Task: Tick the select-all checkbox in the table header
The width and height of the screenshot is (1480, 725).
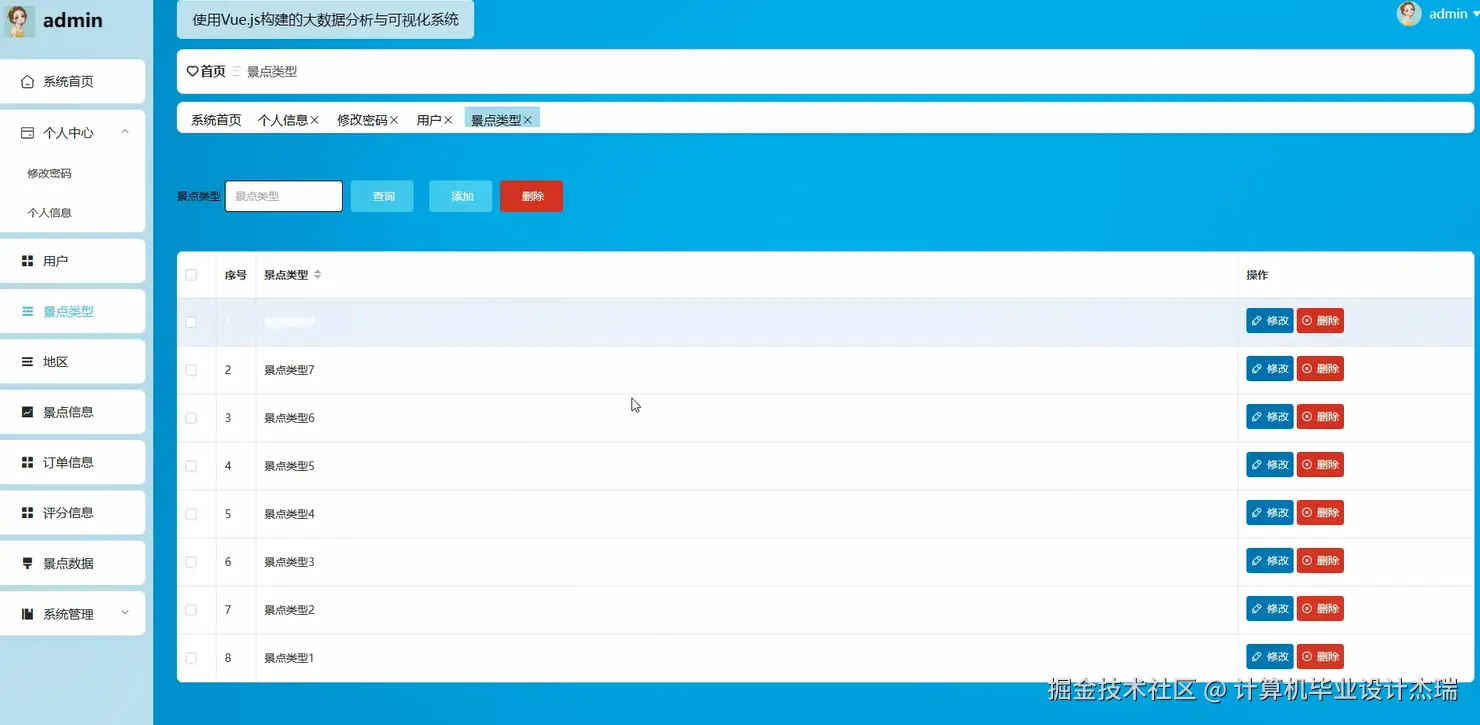Action: pos(191,275)
